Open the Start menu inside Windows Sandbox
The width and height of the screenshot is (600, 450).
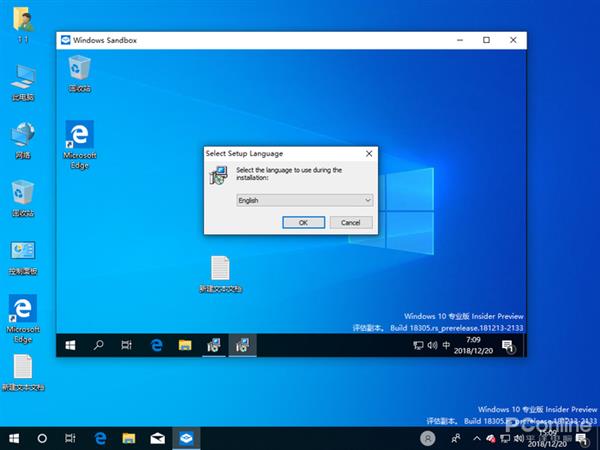[x=70, y=346]
